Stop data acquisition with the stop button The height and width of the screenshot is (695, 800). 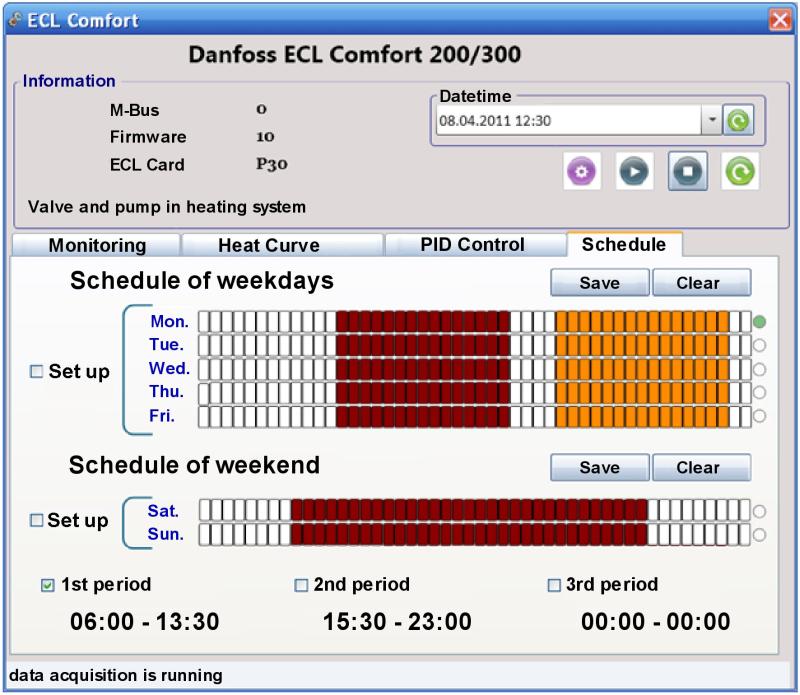point(688,171)
